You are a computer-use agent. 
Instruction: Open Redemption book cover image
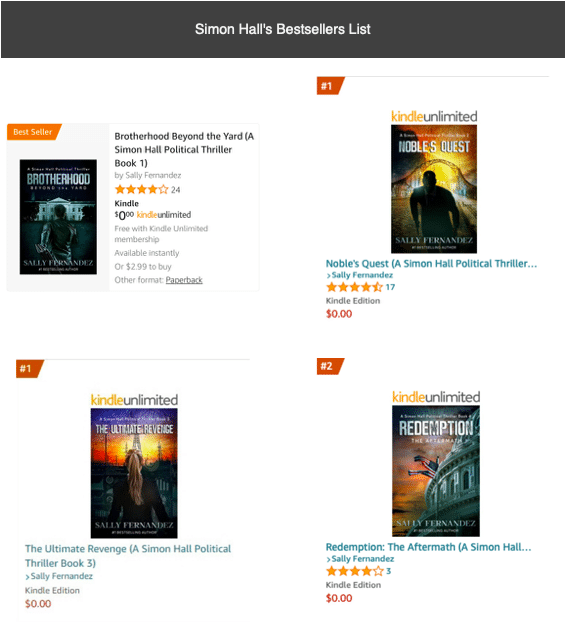(x=436, y=471)
